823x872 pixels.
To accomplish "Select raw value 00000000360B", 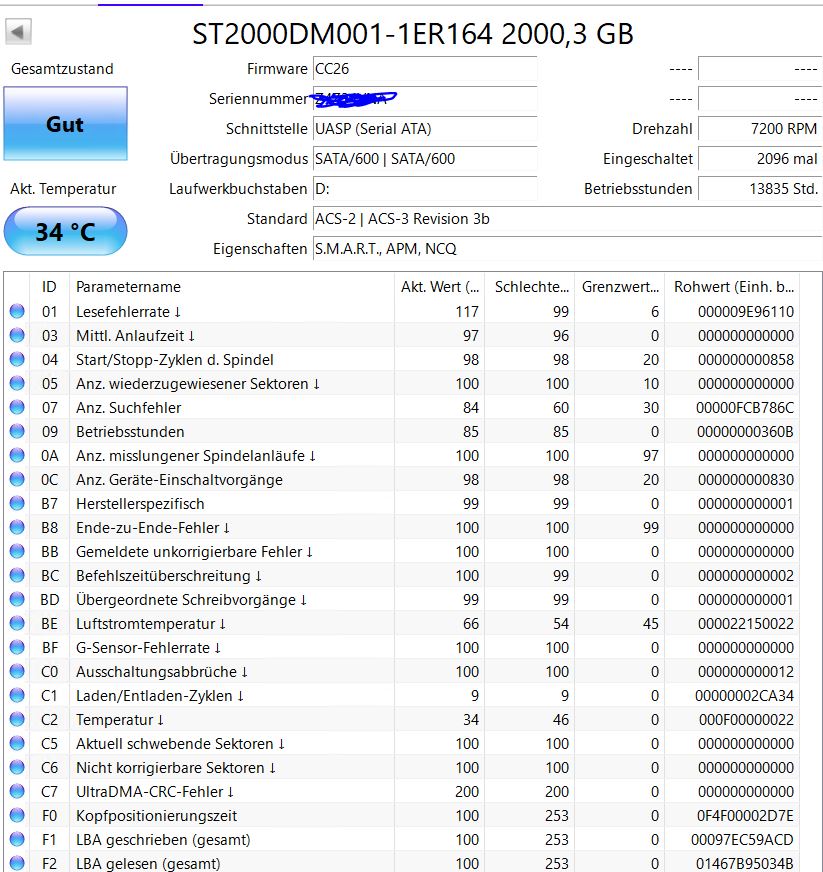I will [746, 432].
